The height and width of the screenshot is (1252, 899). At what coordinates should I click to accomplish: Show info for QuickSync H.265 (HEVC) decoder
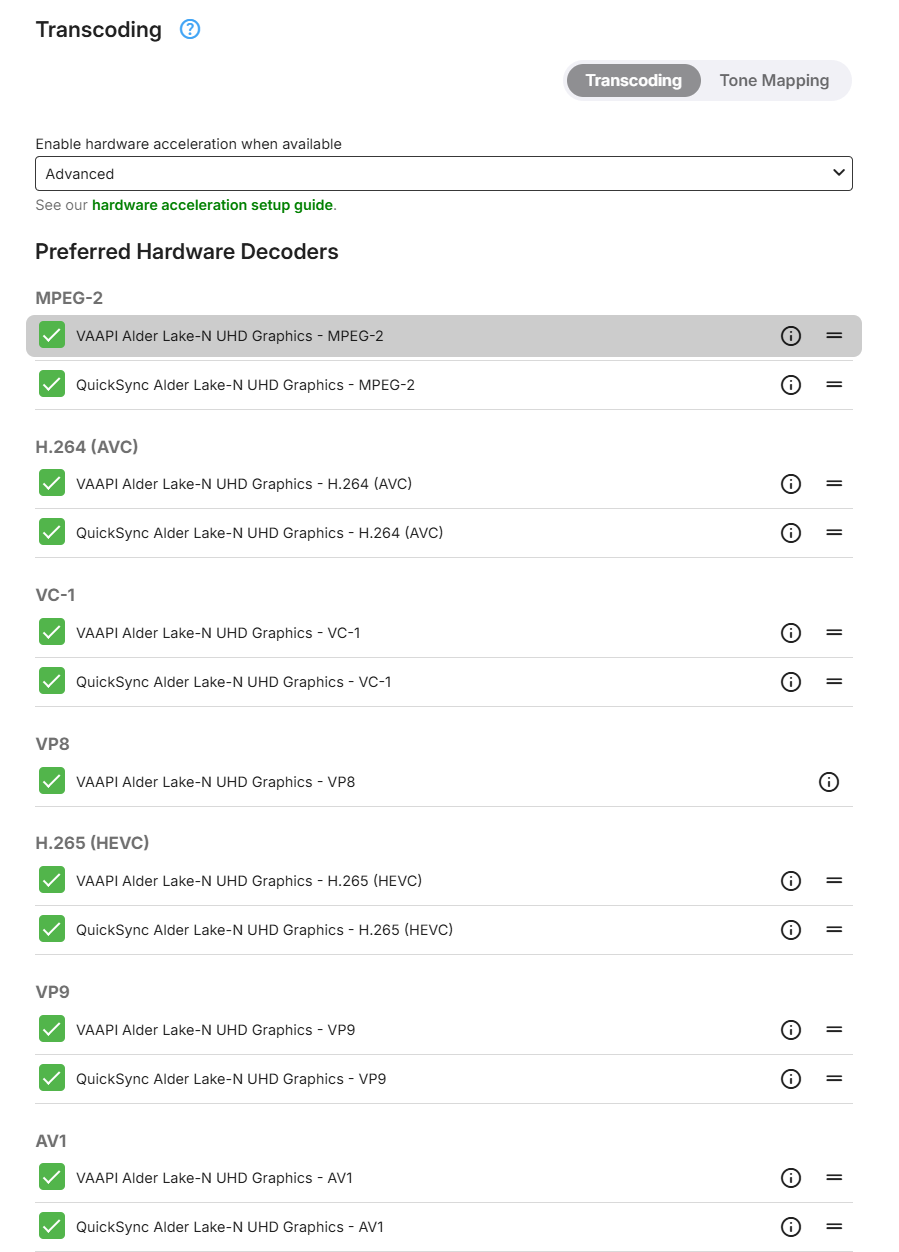(791, 930)
